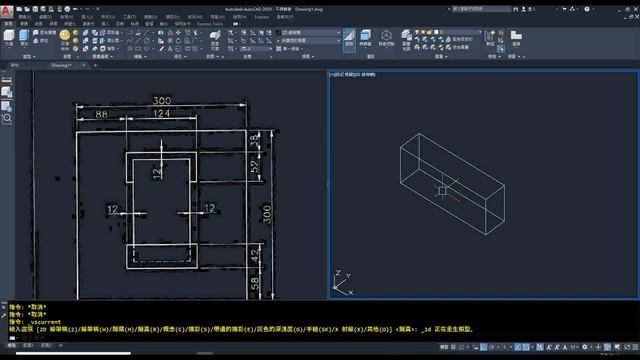Click the Presspull tool in the Modeling panel
The height and width of the screenshot is (360, 640).
click(41, 41)
